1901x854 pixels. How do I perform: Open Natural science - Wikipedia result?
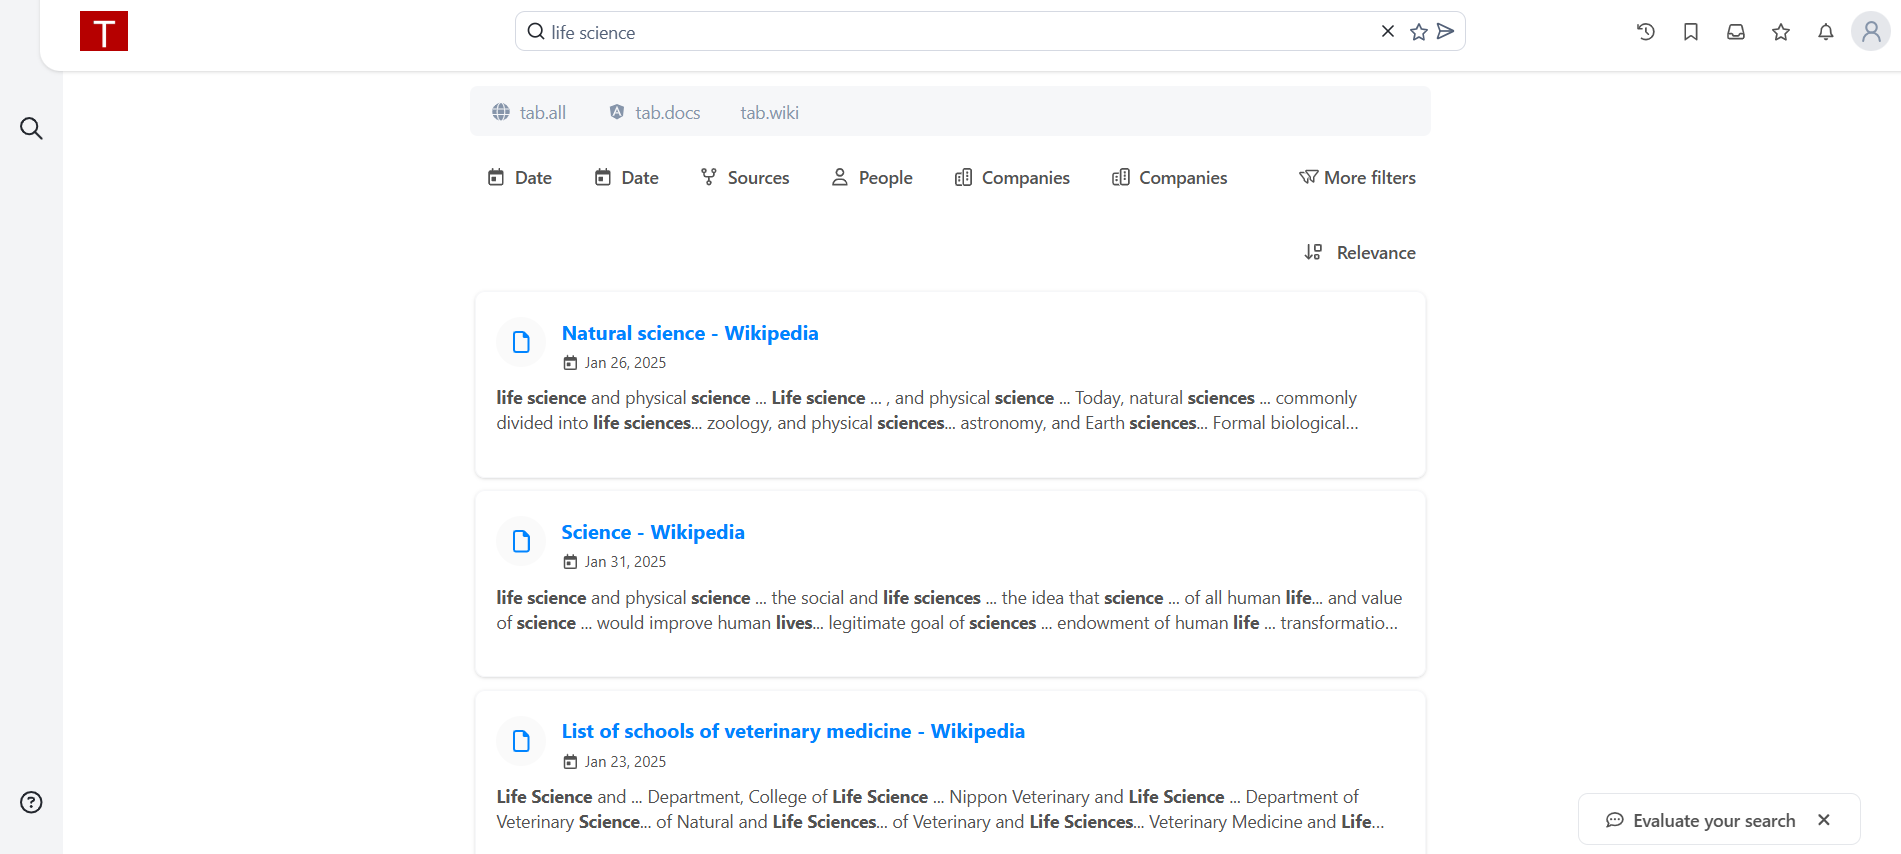pos(690,333)
